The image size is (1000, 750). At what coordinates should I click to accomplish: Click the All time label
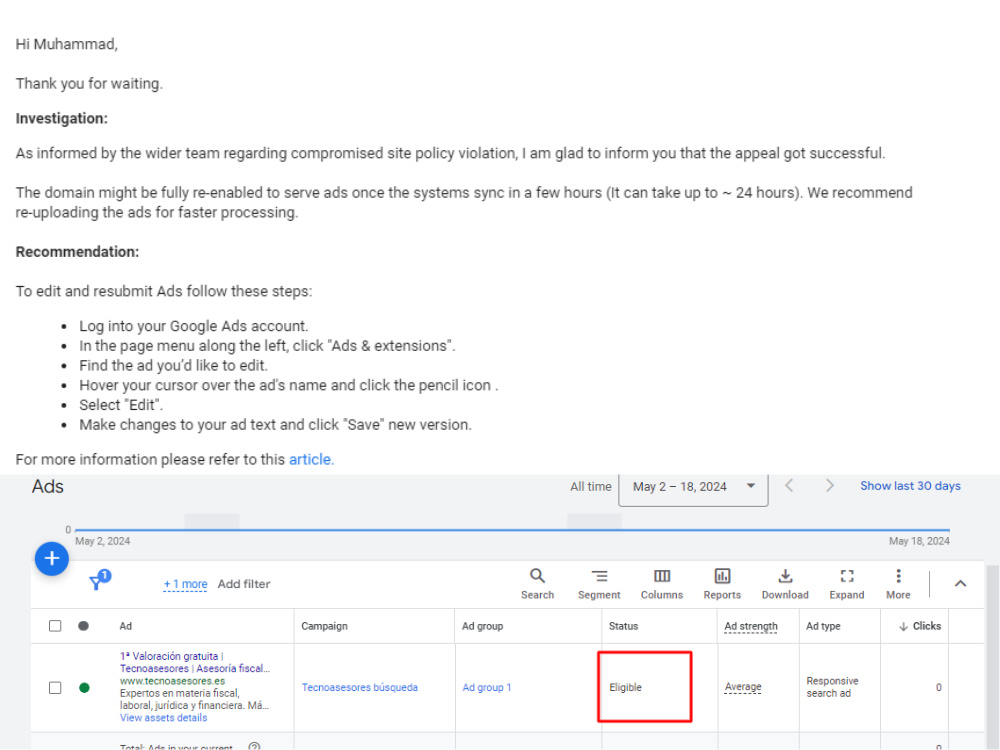point(591,487)
